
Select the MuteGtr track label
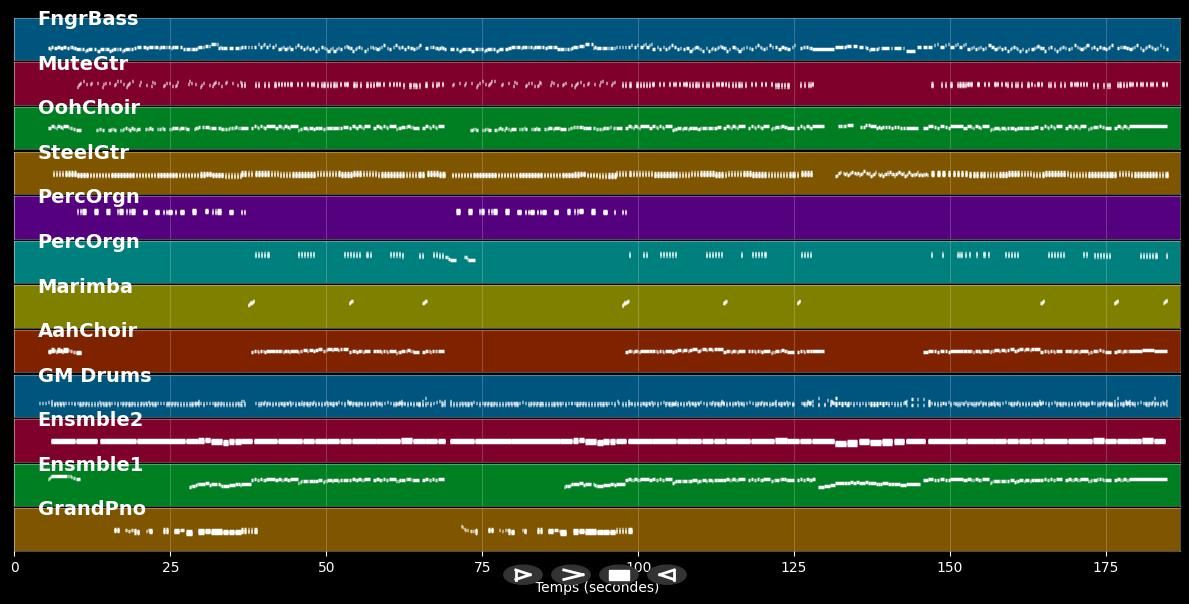(x=83, y=64)
